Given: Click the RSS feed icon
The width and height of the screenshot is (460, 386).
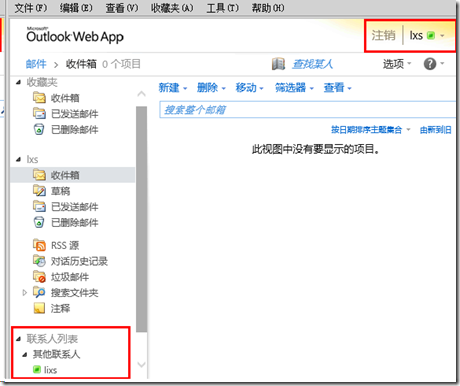Looking at the screenshot, I should [39, 245].
